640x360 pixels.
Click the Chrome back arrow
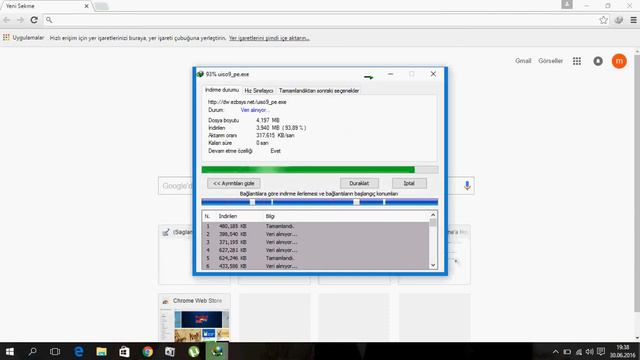pos(7,20)
